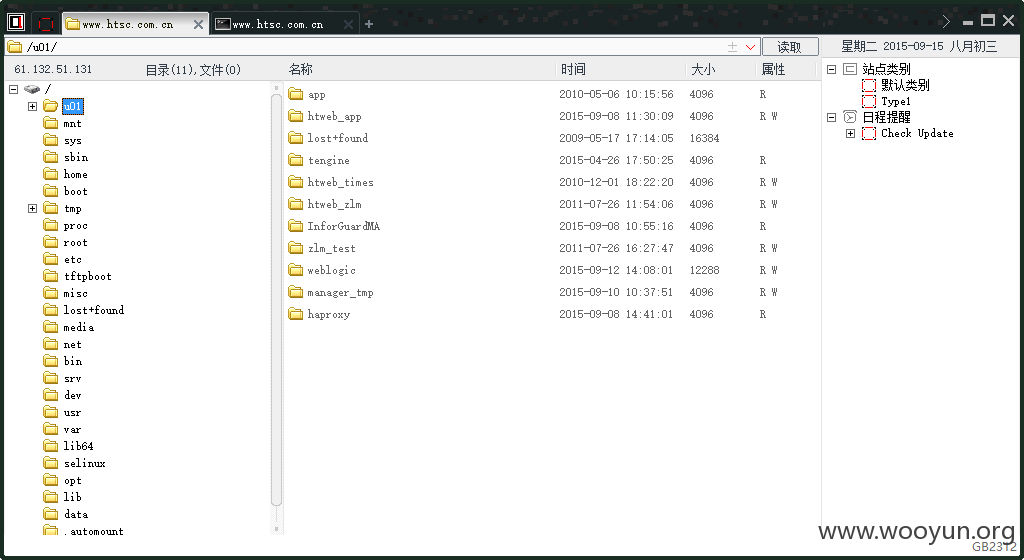Add a new tab with plus button
Screen dimensions: 1024x560
(x=369, y=24)
